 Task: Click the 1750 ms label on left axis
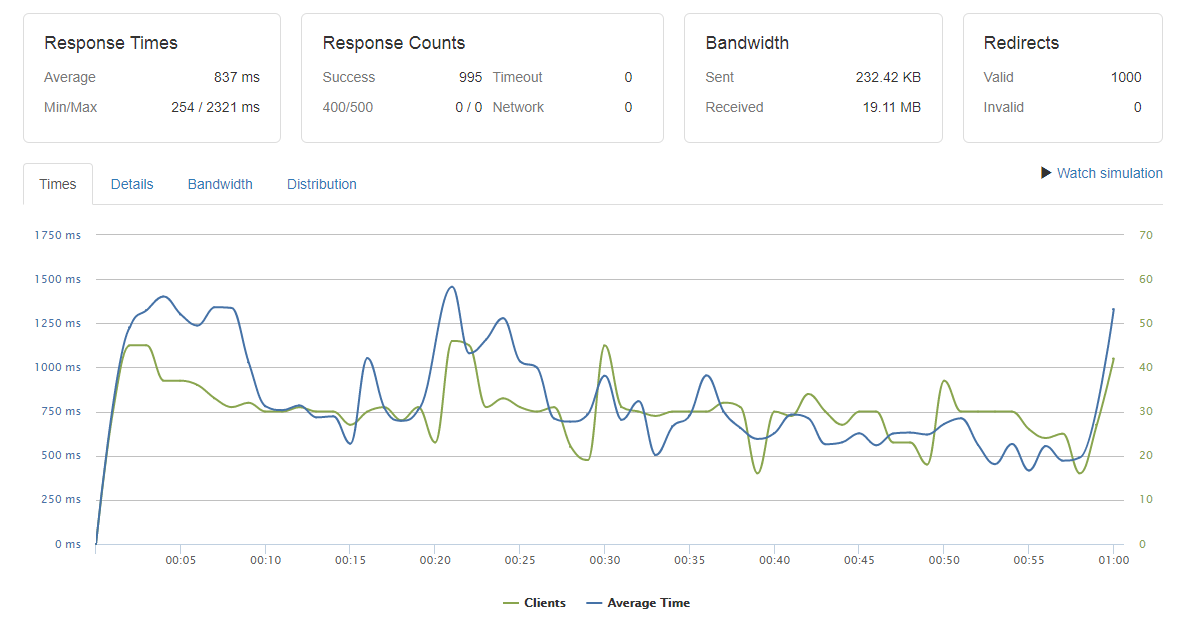57,235
